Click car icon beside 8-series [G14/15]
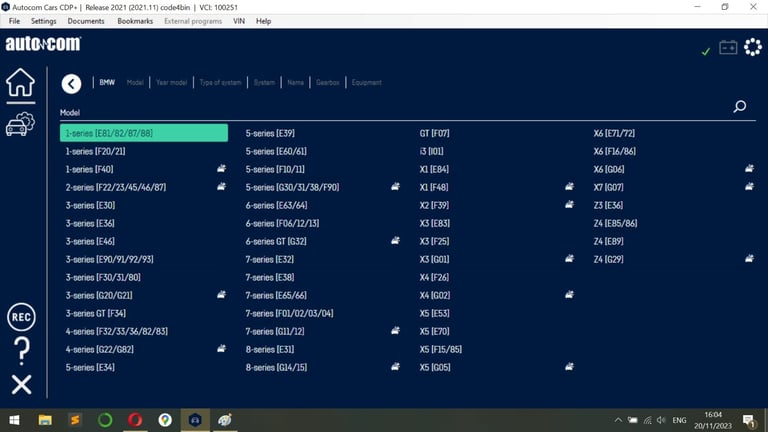768x432 pixels. (395, 366)
